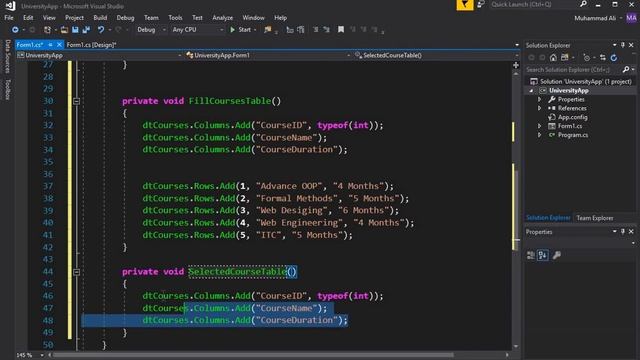
Task: Select App.config in Solution Explorer
Action: 572,117
